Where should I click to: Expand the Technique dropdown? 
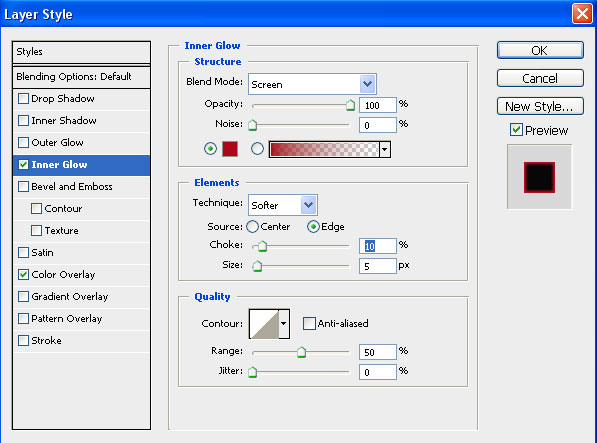(283, 205)
